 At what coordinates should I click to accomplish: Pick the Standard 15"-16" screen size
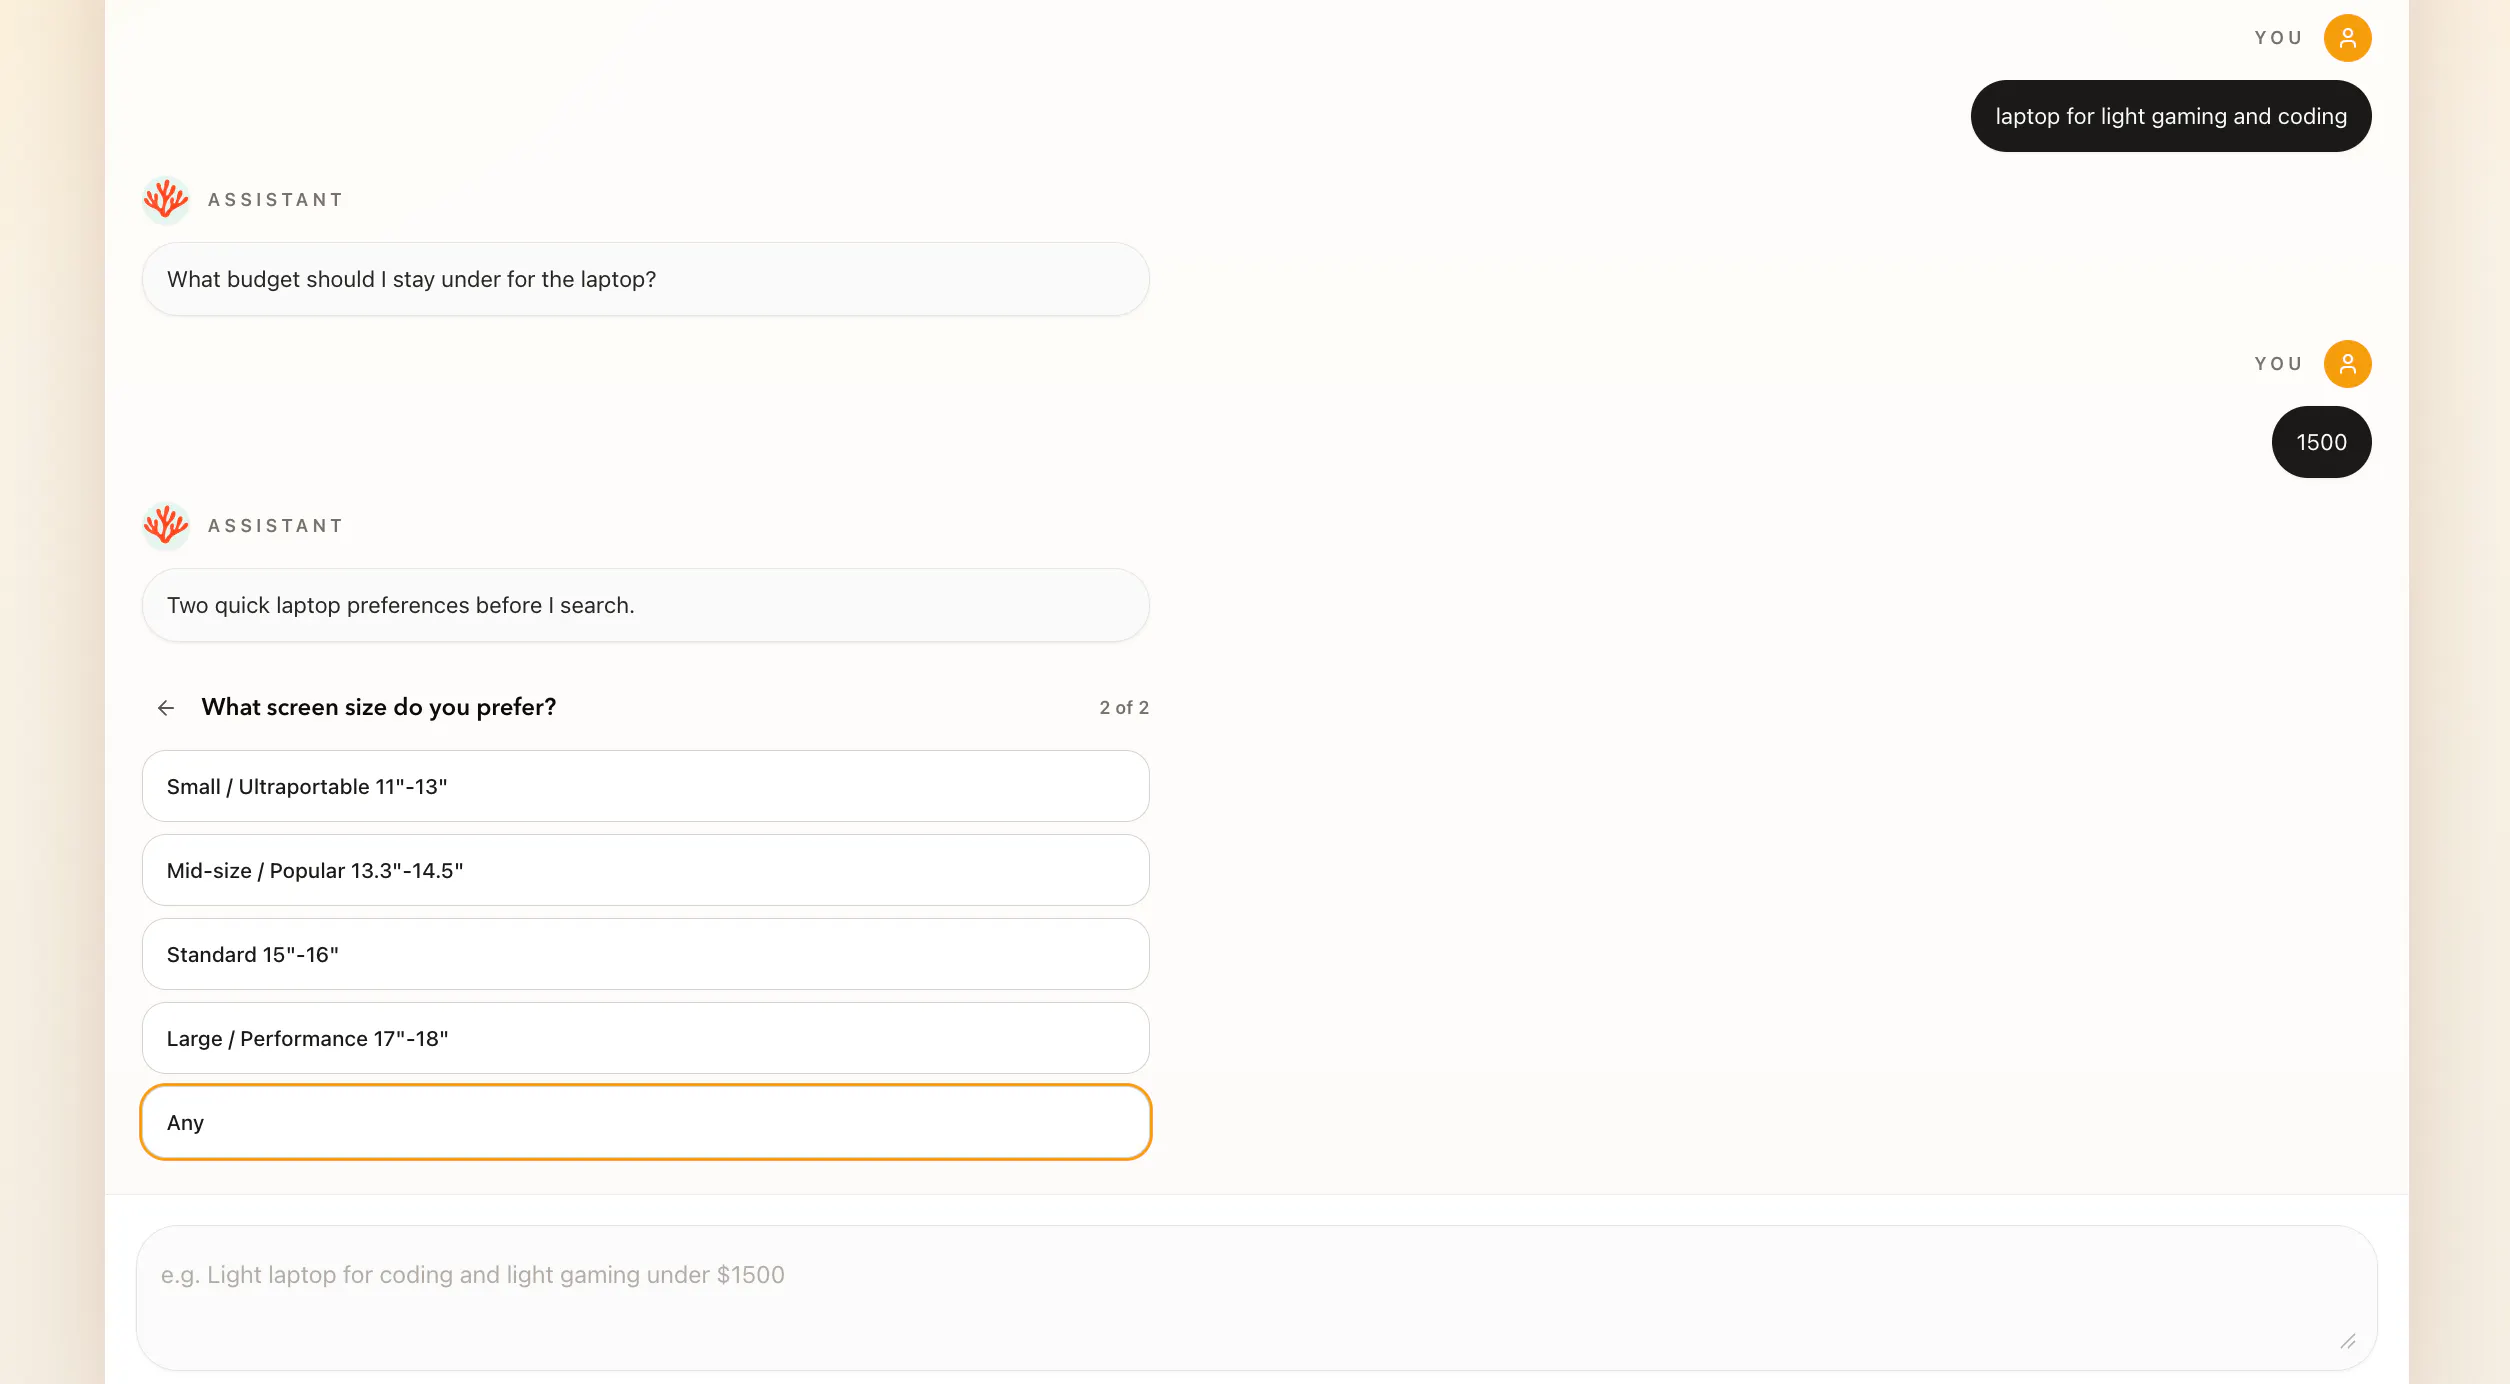click(645, 954)
